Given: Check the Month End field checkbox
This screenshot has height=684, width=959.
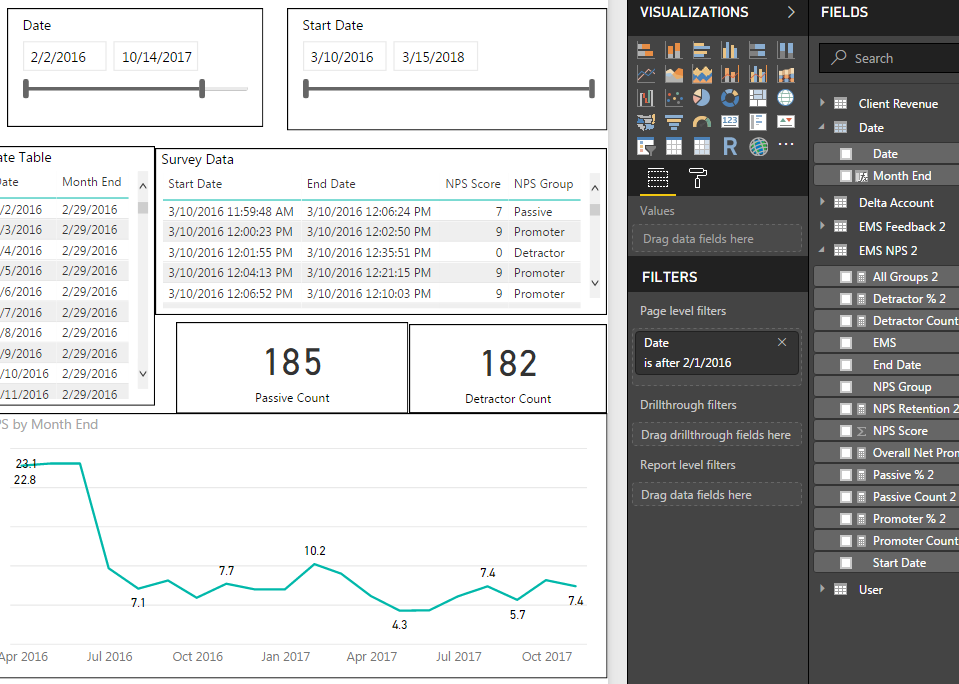Looking at the screenshot, I should [846, 176].
